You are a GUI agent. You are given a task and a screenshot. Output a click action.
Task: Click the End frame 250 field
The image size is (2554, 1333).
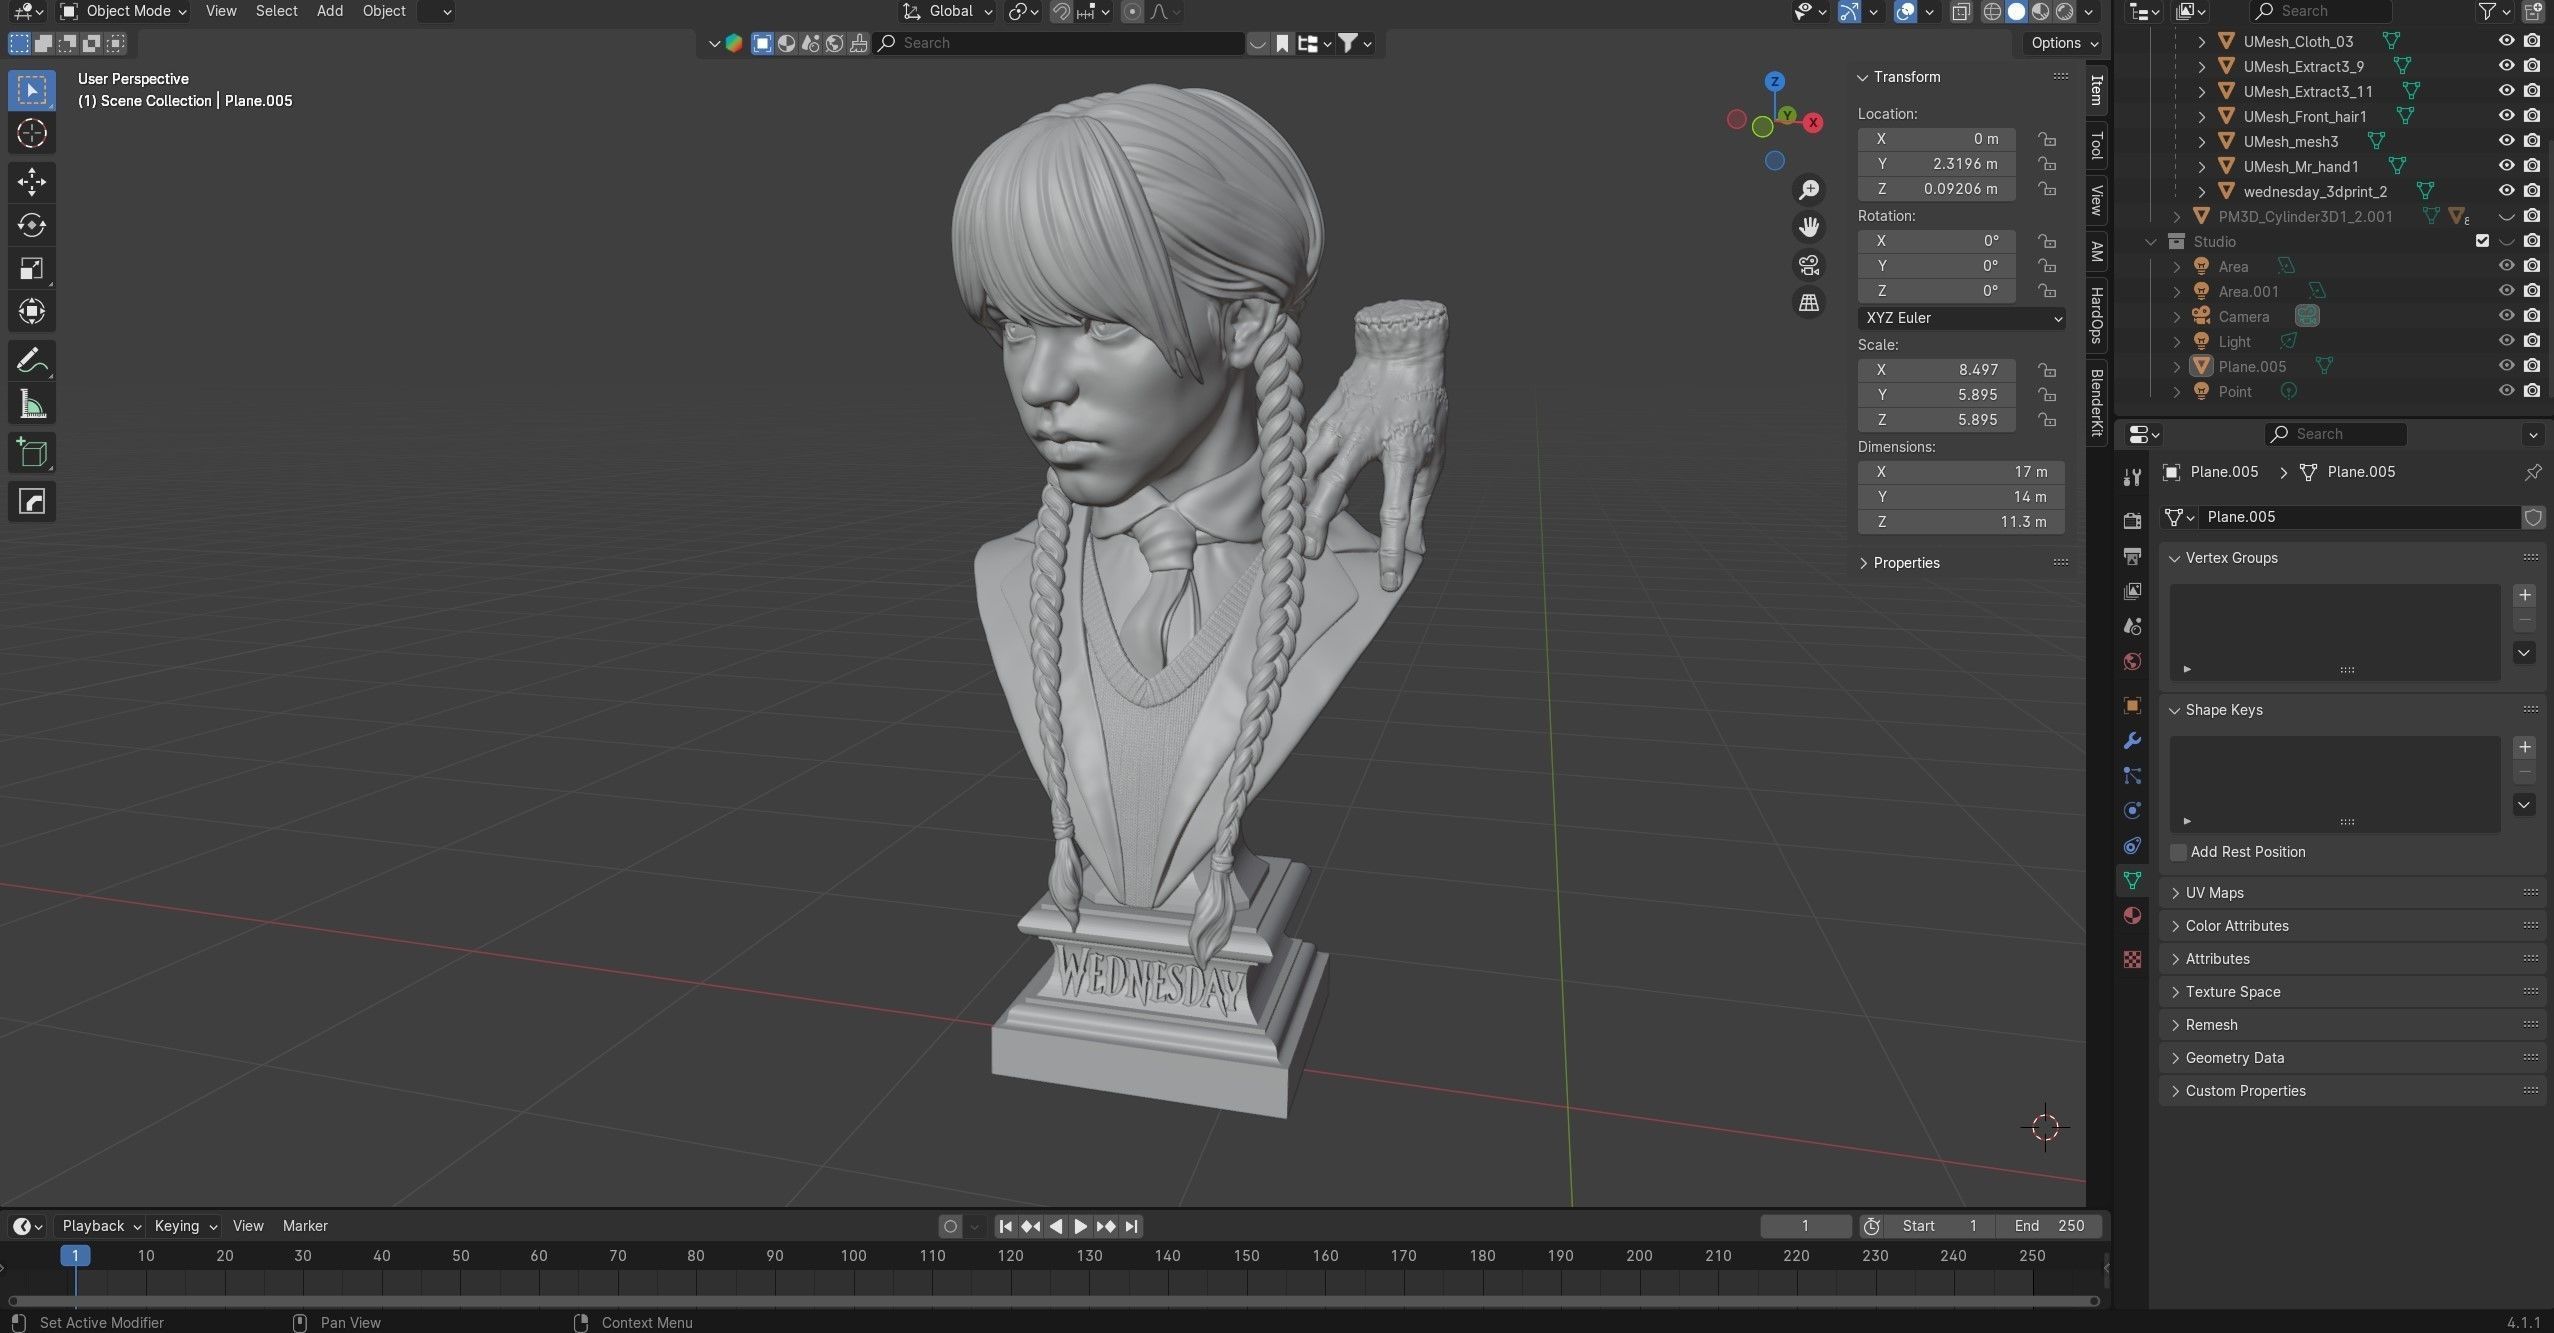(2048, 1226)
